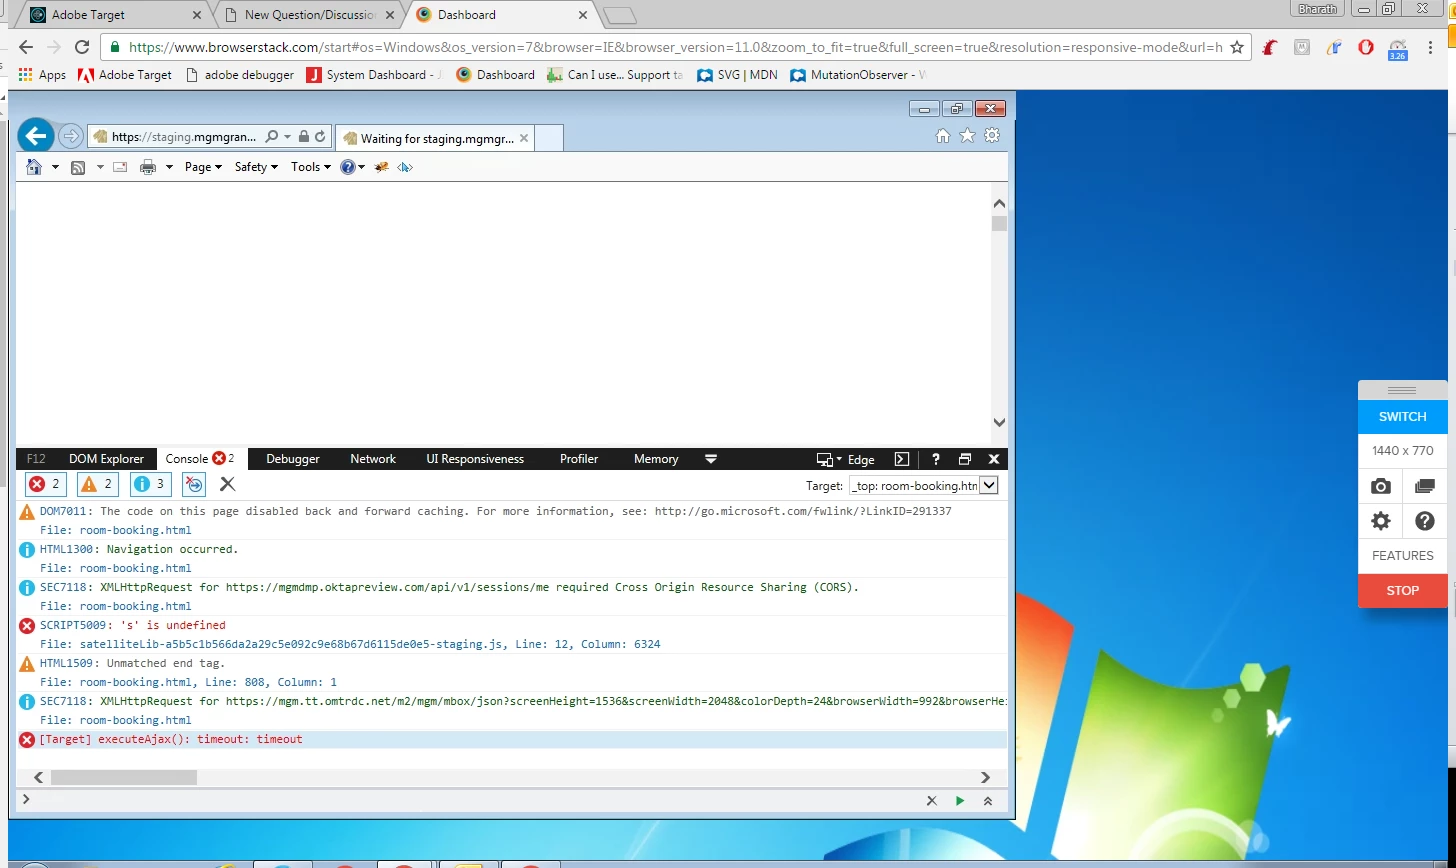
Task: Click the IE back arrow button
Action: coord(35,136)
